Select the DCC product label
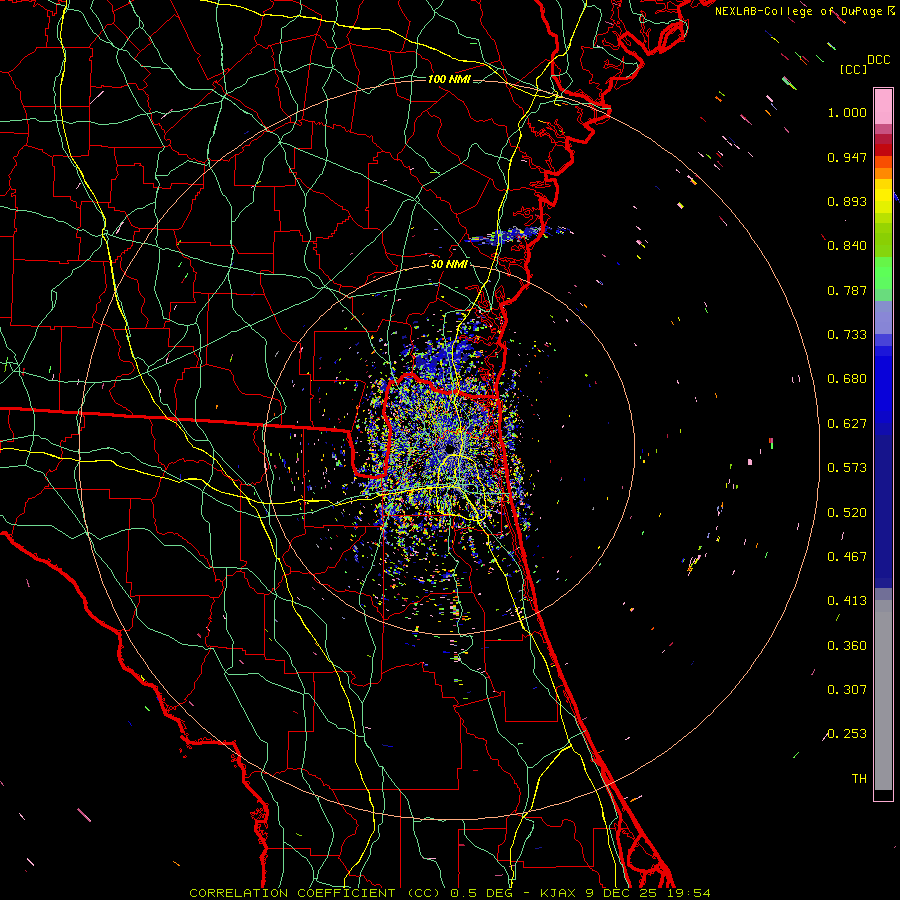This screenshot has height=900, width=900. coord(878,59)
